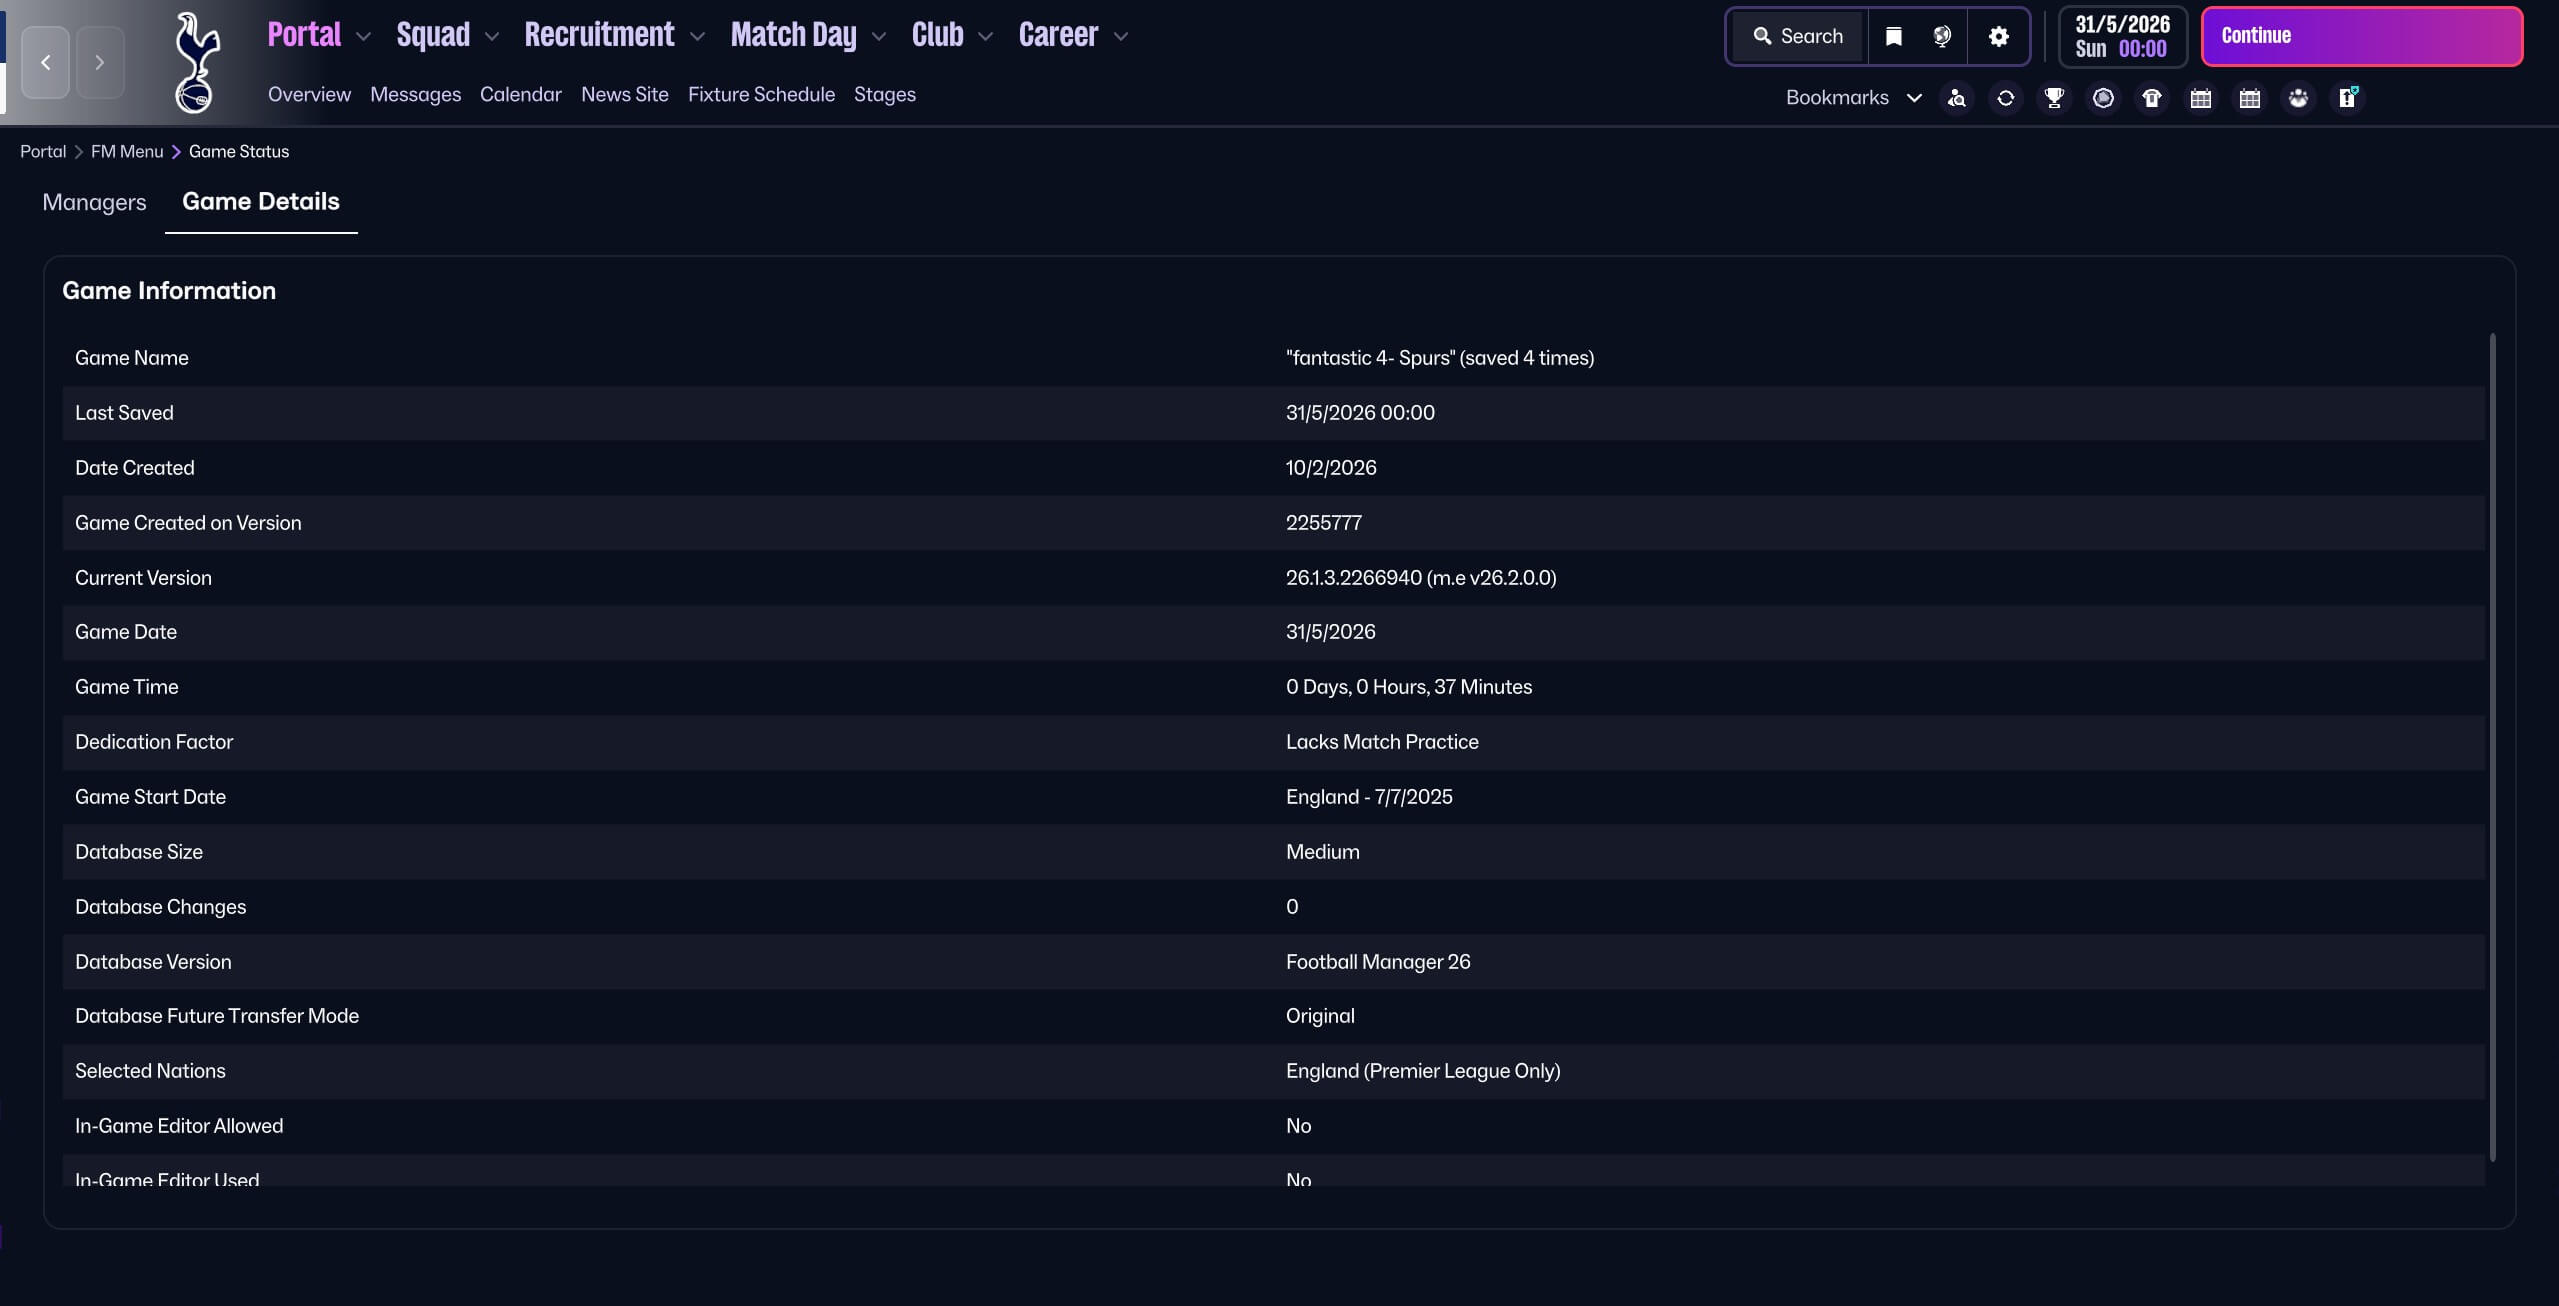The width and height of the screenshot is (2559, 1306).
Task: Open player search bookmark icon
Action: [x=1956, y=98]
